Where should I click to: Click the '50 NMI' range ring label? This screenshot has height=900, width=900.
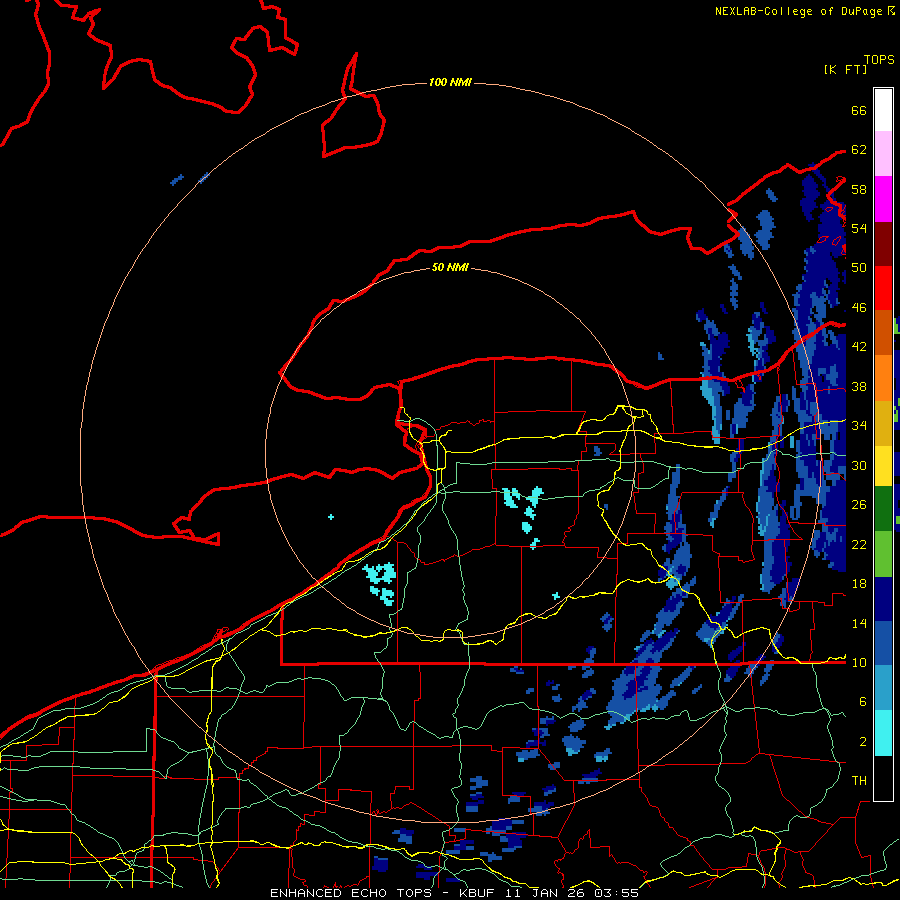tap(450, 267)
